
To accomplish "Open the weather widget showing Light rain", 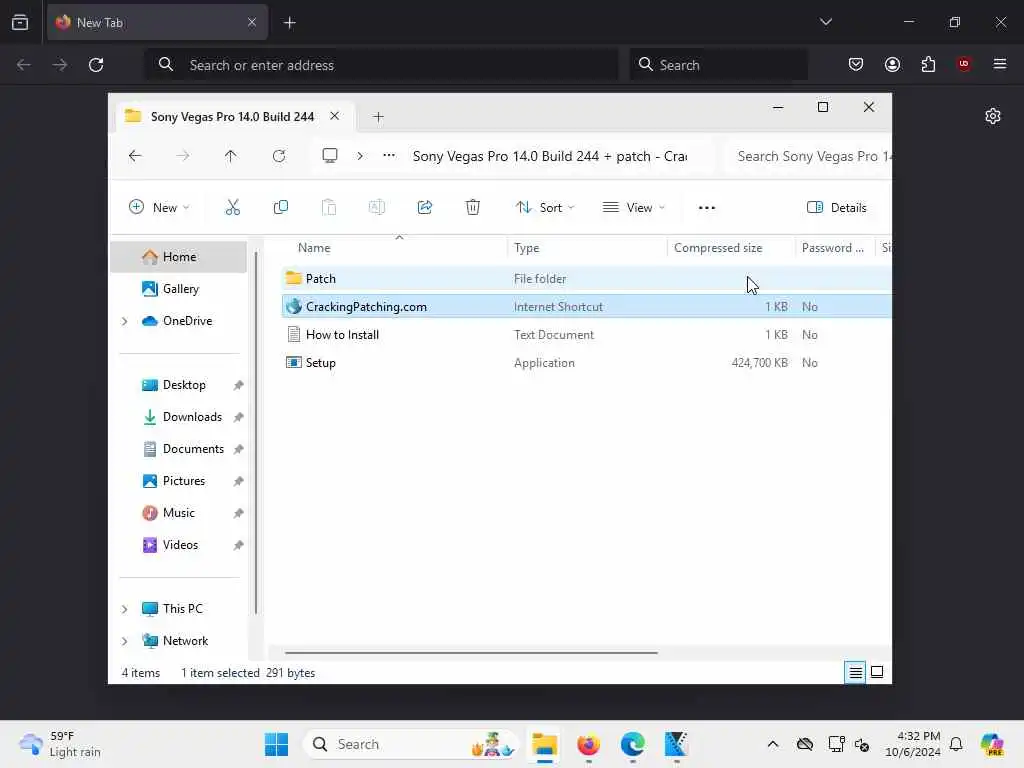I will (x=60, y=744).
